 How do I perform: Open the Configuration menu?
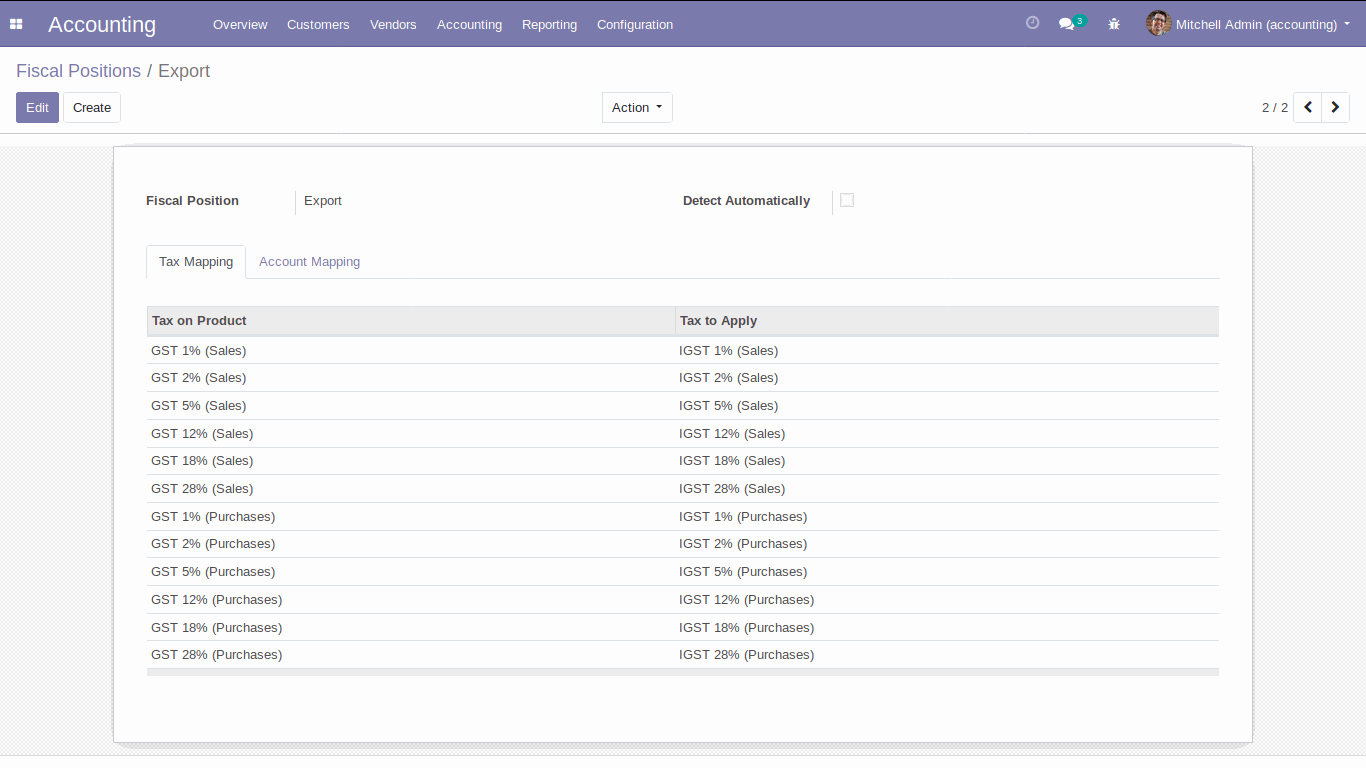coord(635,24)
